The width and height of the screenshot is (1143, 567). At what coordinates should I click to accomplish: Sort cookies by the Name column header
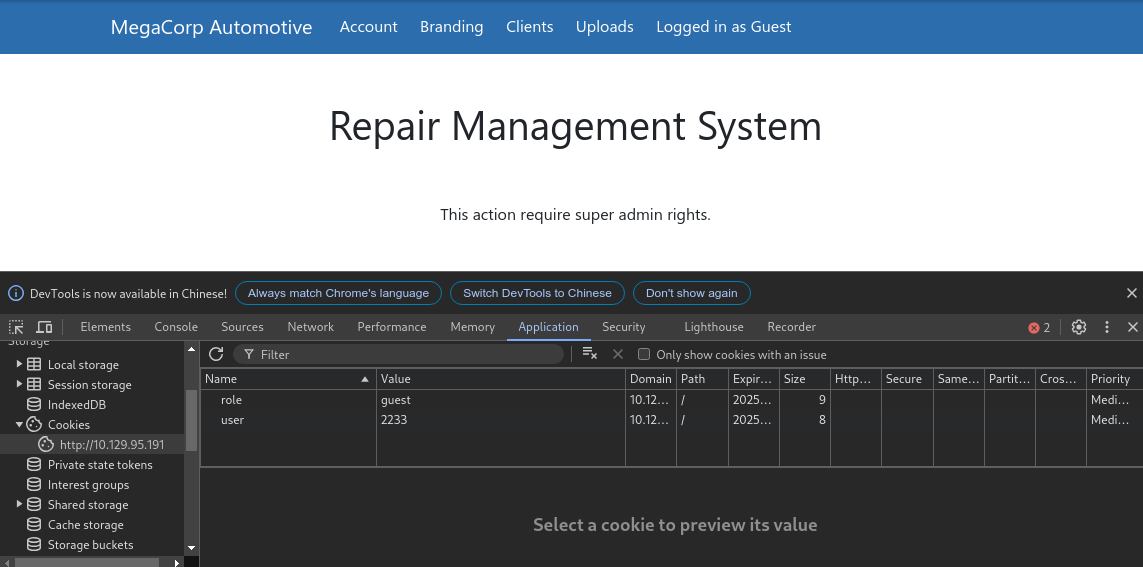coord(280,379)
